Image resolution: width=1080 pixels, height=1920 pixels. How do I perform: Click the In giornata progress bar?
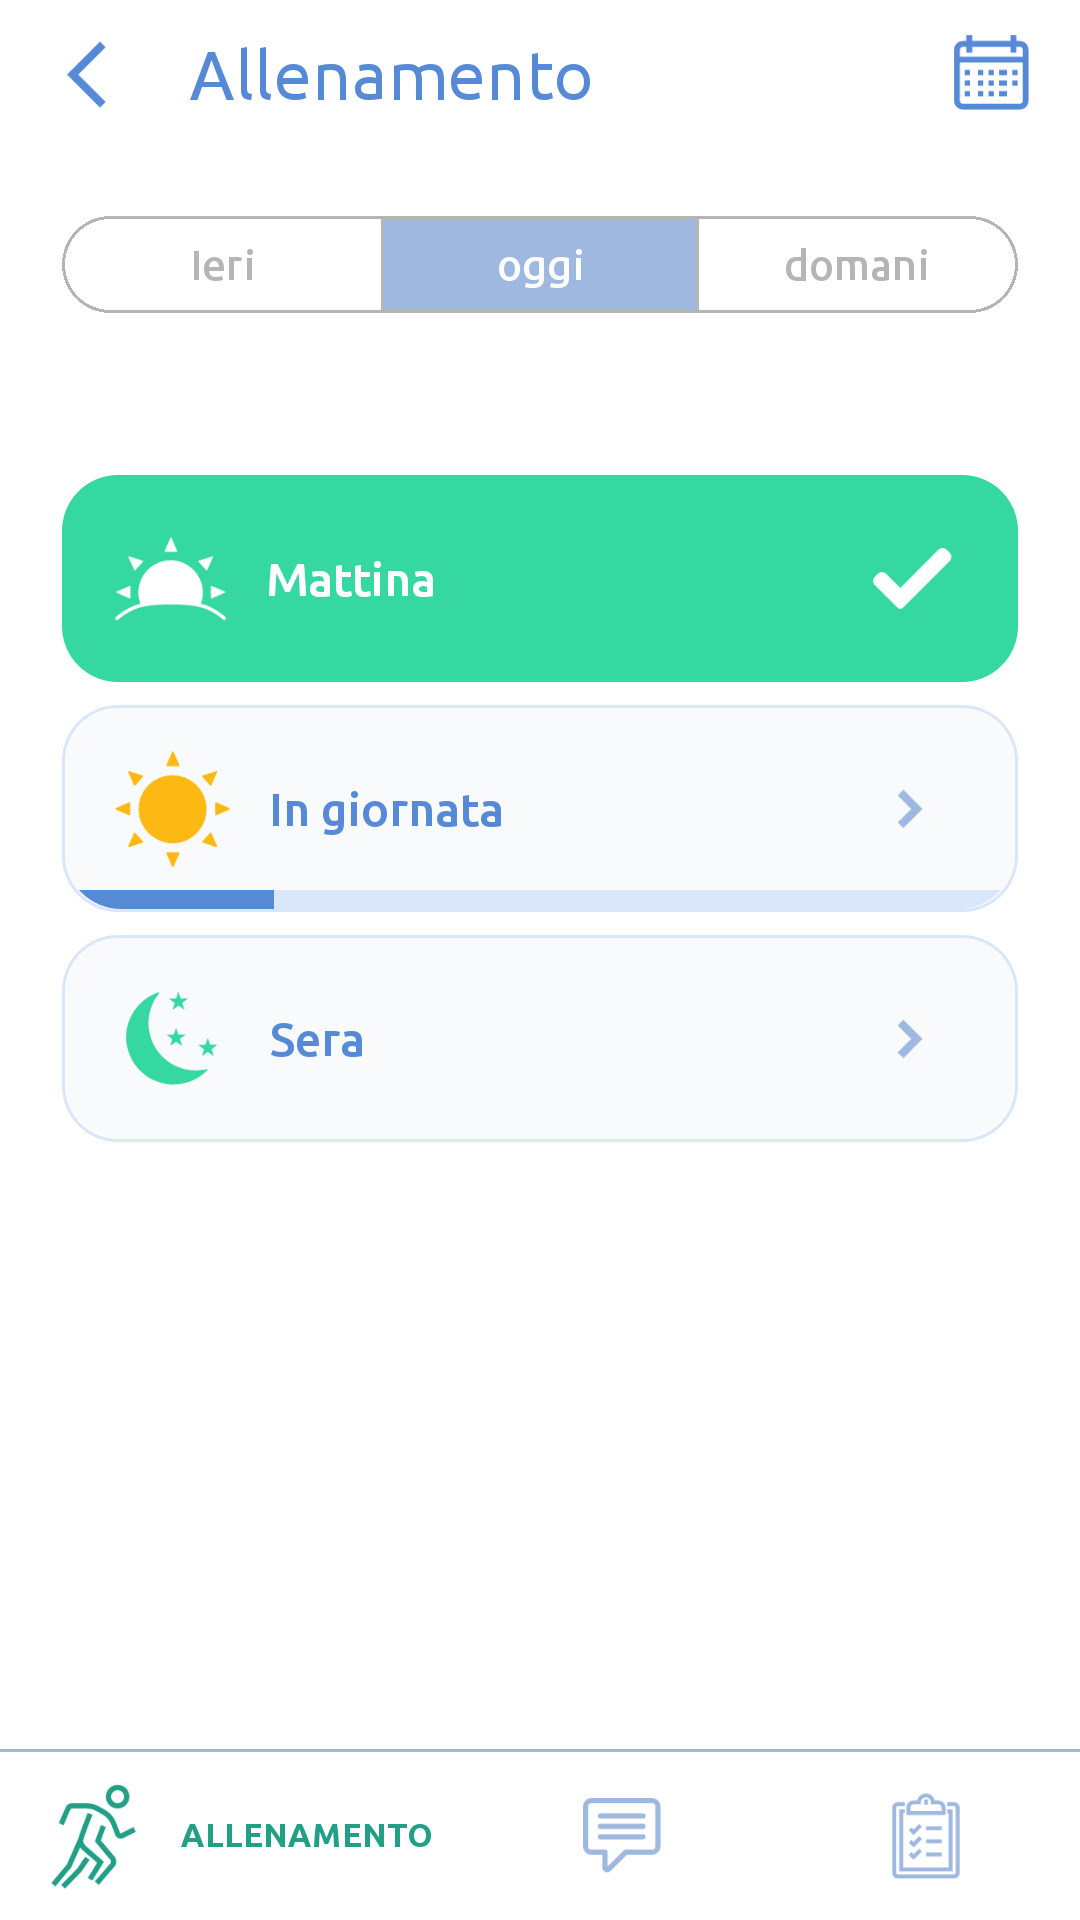pos(540,900)
